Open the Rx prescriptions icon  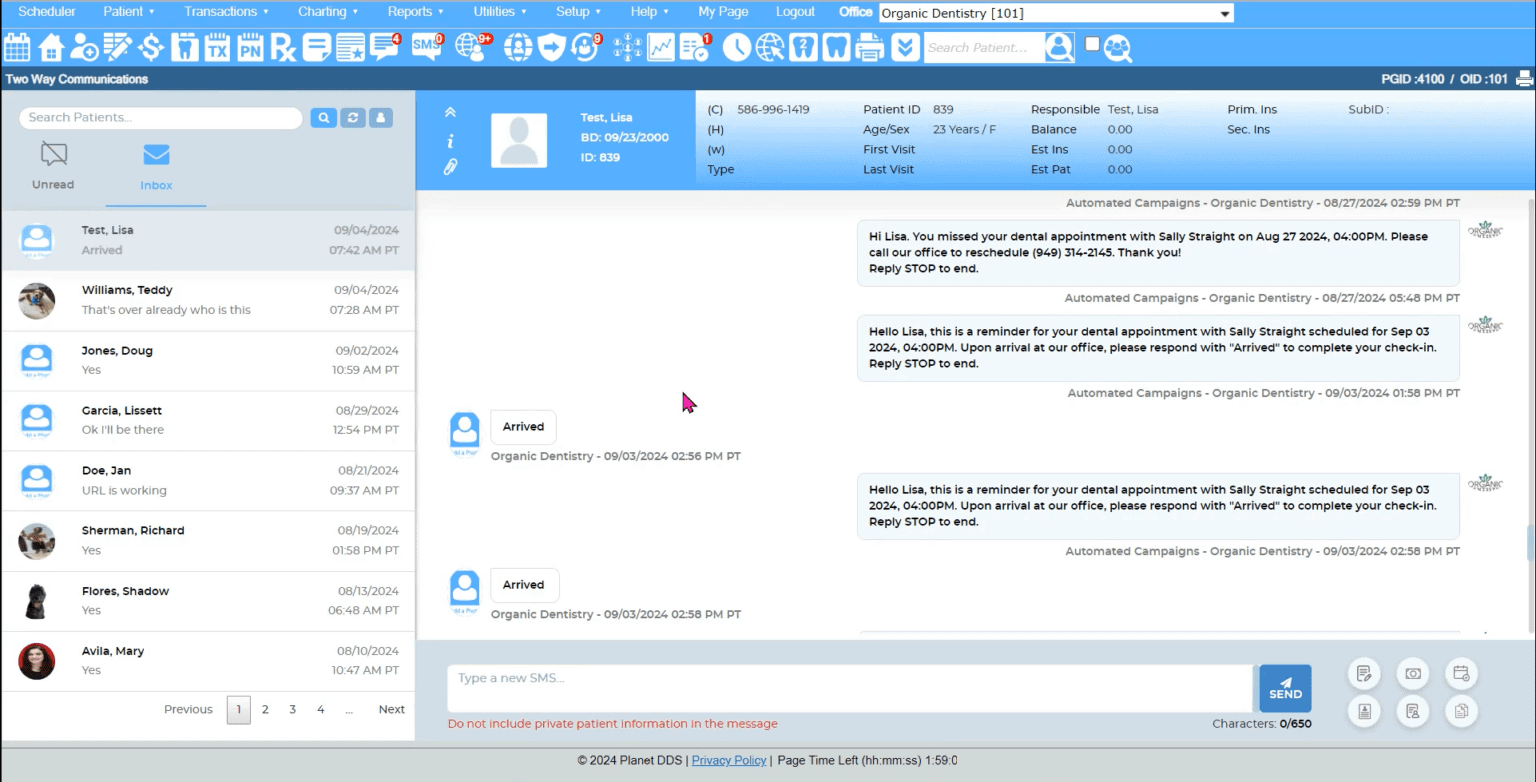point(283,46)
